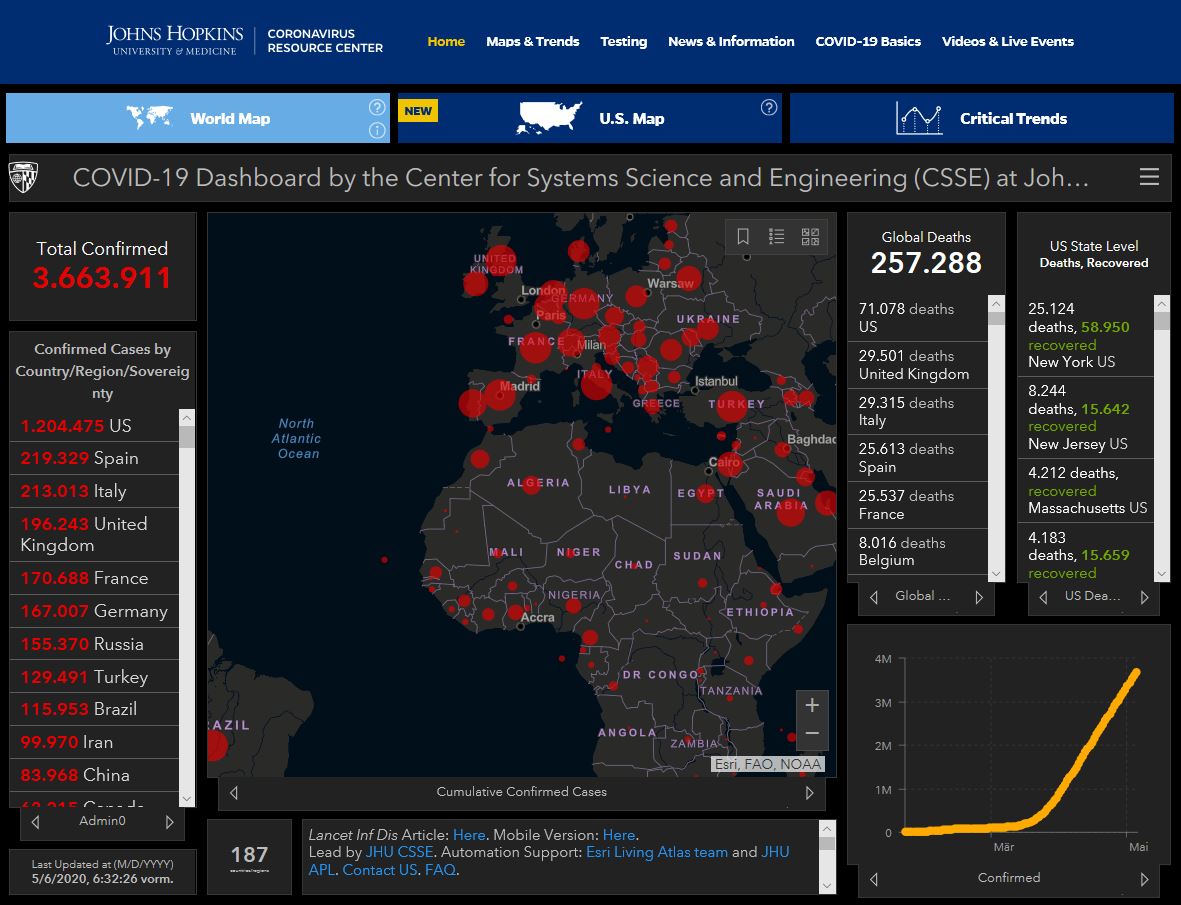Open News & Information menu
Viewport: 1181px width, 905px height.
(x=731, y=41)
